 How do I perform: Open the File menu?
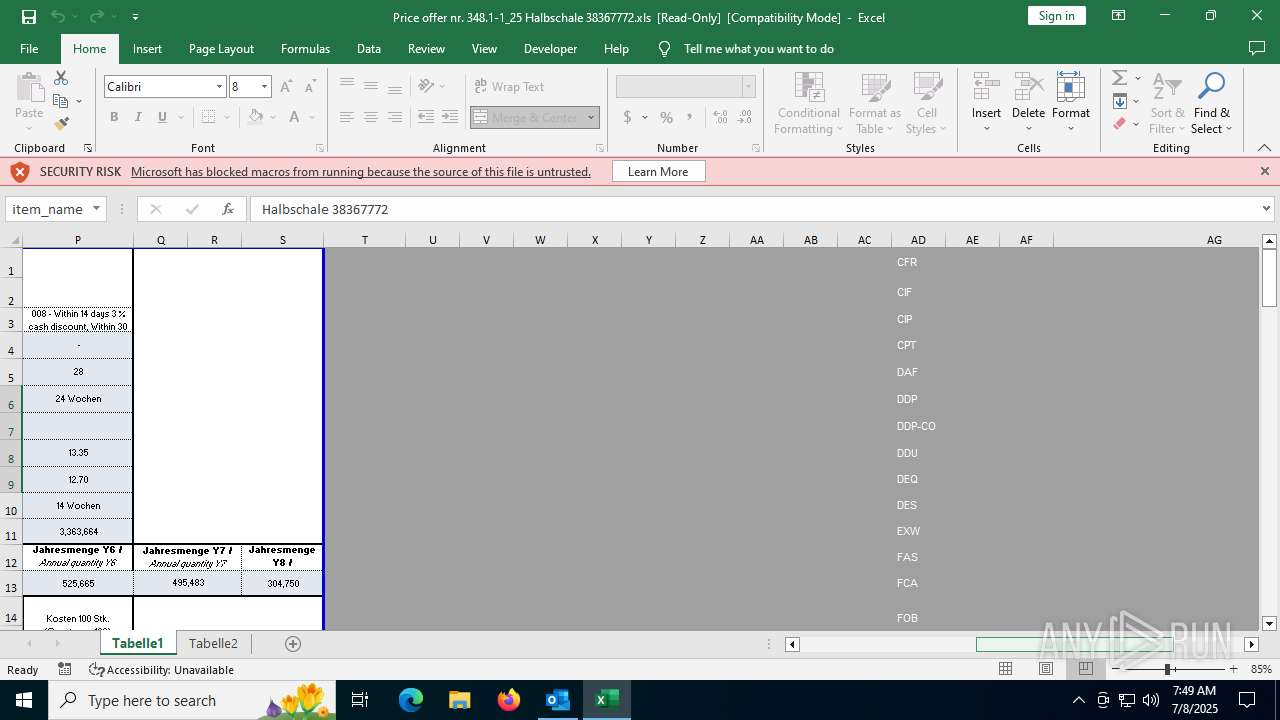click(x=29, y=48)
